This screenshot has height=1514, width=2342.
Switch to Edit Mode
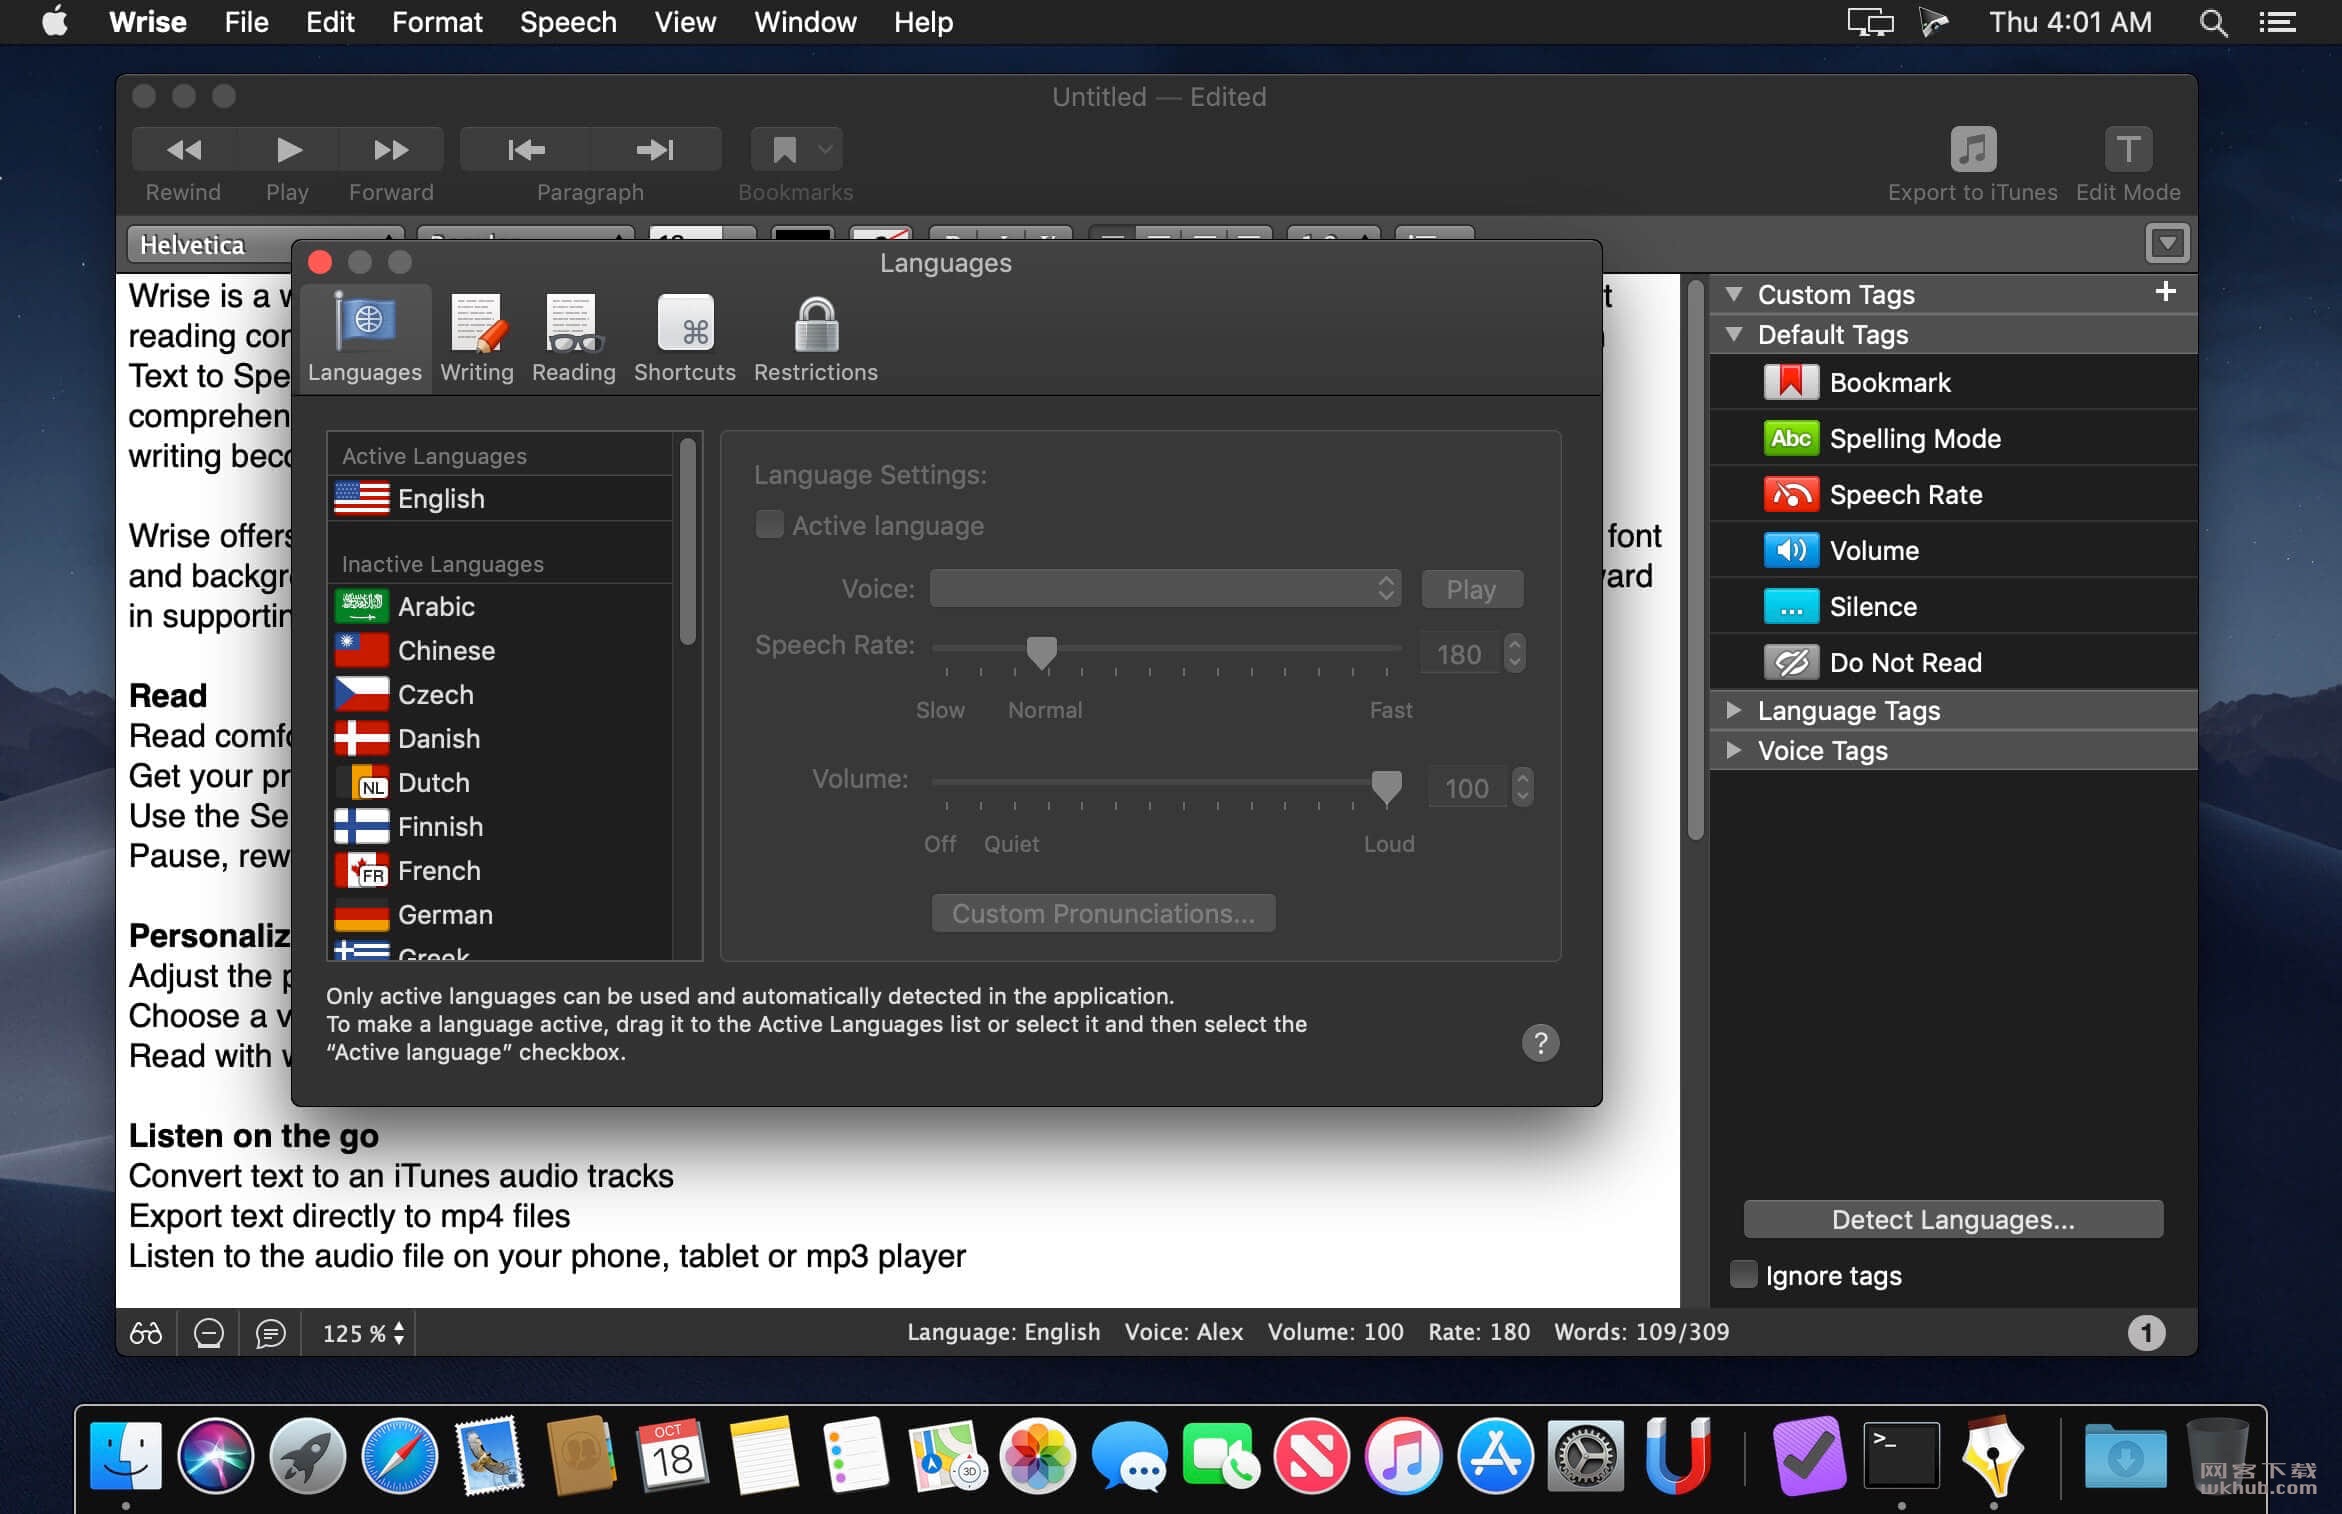tap(2128, 150)
